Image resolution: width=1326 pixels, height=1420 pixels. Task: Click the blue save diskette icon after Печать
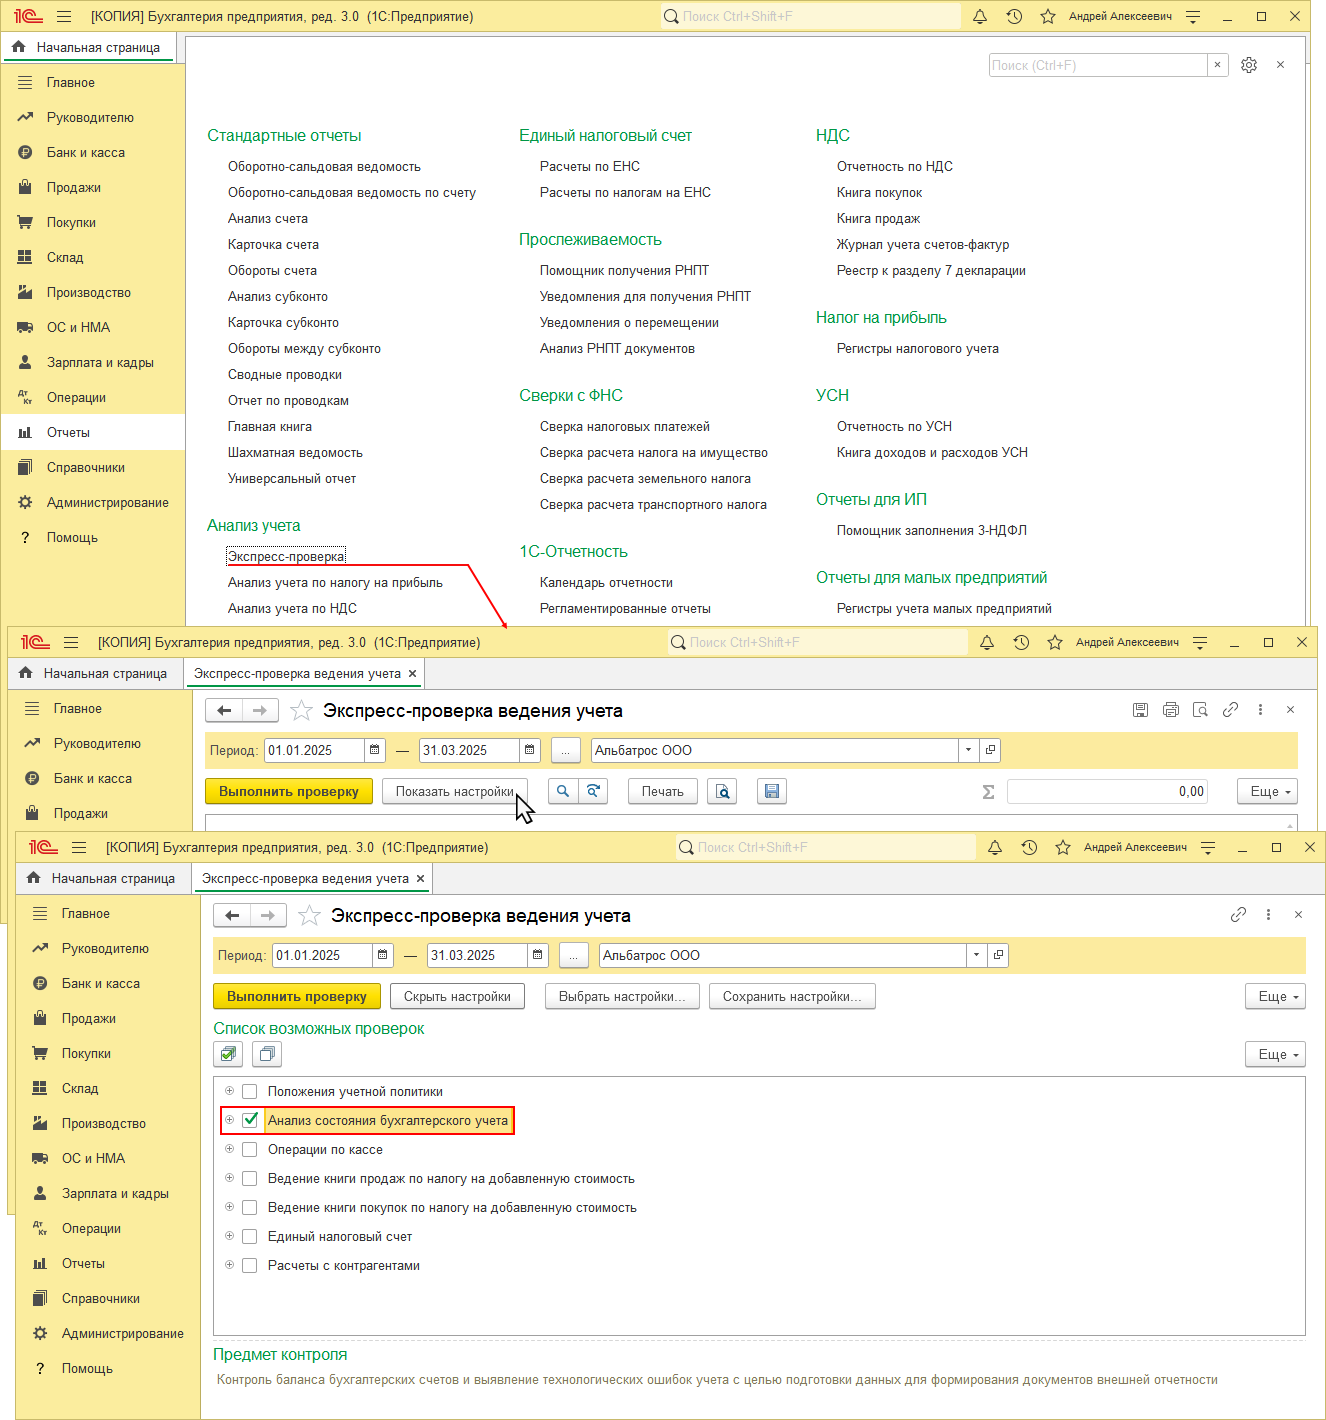[772, 791]
